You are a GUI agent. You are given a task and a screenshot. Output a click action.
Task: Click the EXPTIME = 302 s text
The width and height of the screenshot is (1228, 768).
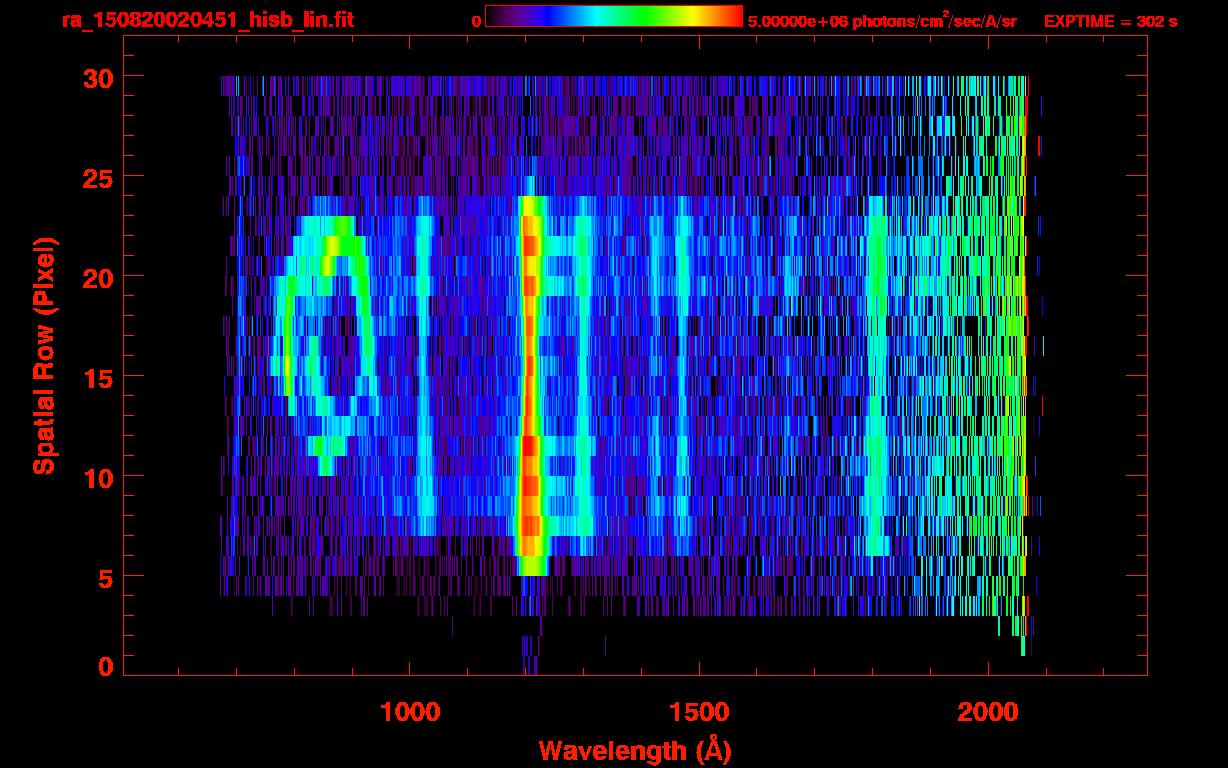tap(1110, 21)
